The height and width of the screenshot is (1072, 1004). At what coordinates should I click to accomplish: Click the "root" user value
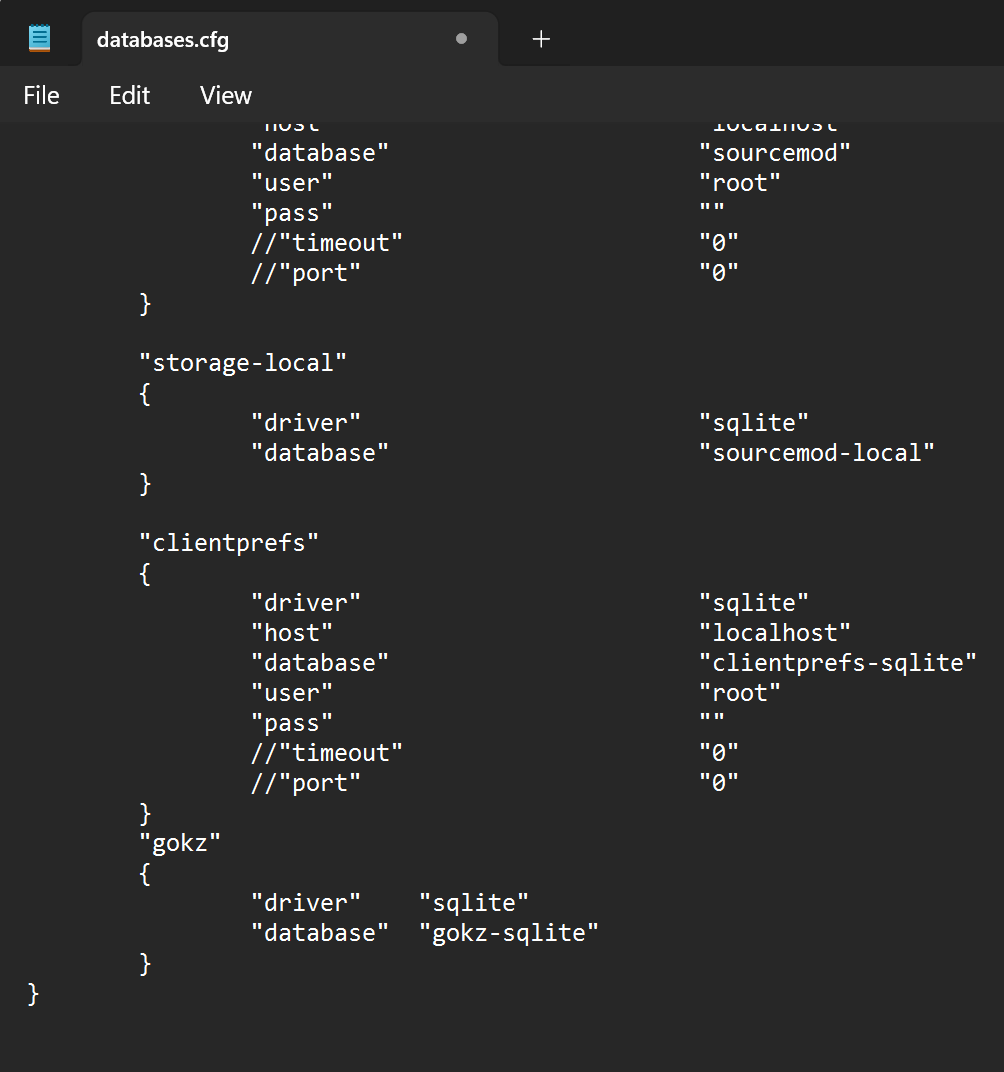(739, 692)
